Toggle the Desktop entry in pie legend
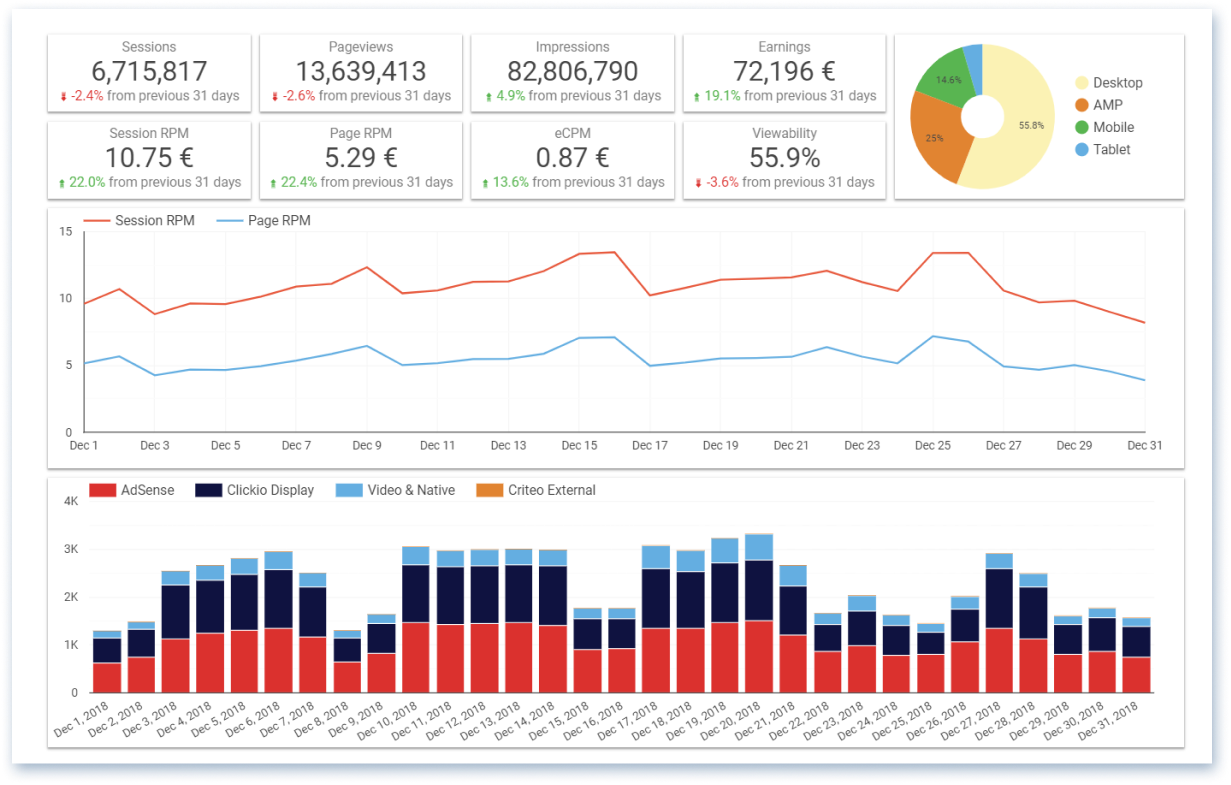 [1117, 83]
